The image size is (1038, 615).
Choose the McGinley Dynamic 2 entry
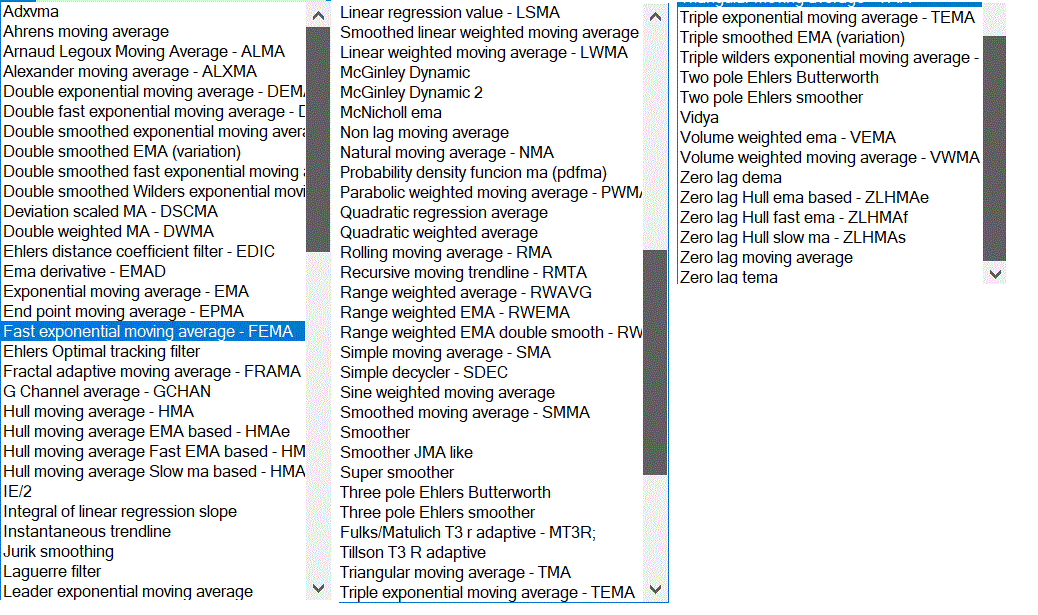point(411,92)
